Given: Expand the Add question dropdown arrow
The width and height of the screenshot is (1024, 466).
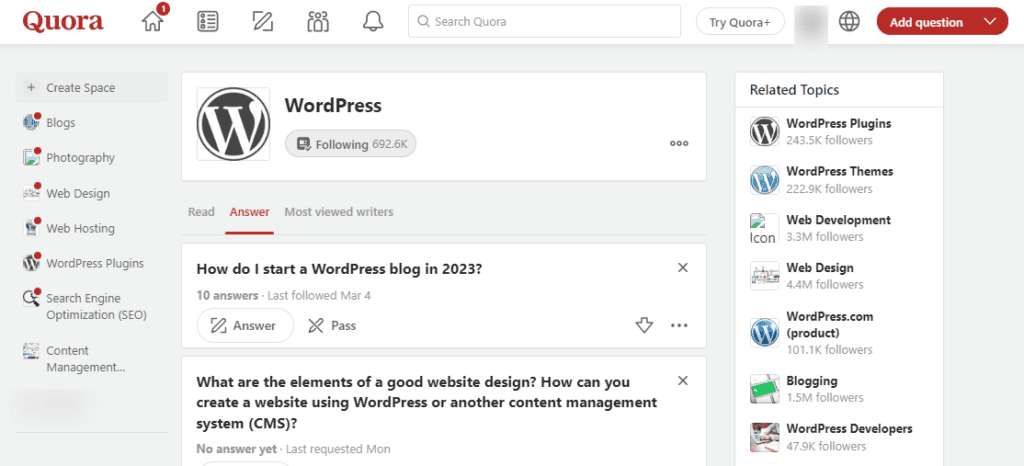Looking at the screenshot, I should click(x=990, y=22).
